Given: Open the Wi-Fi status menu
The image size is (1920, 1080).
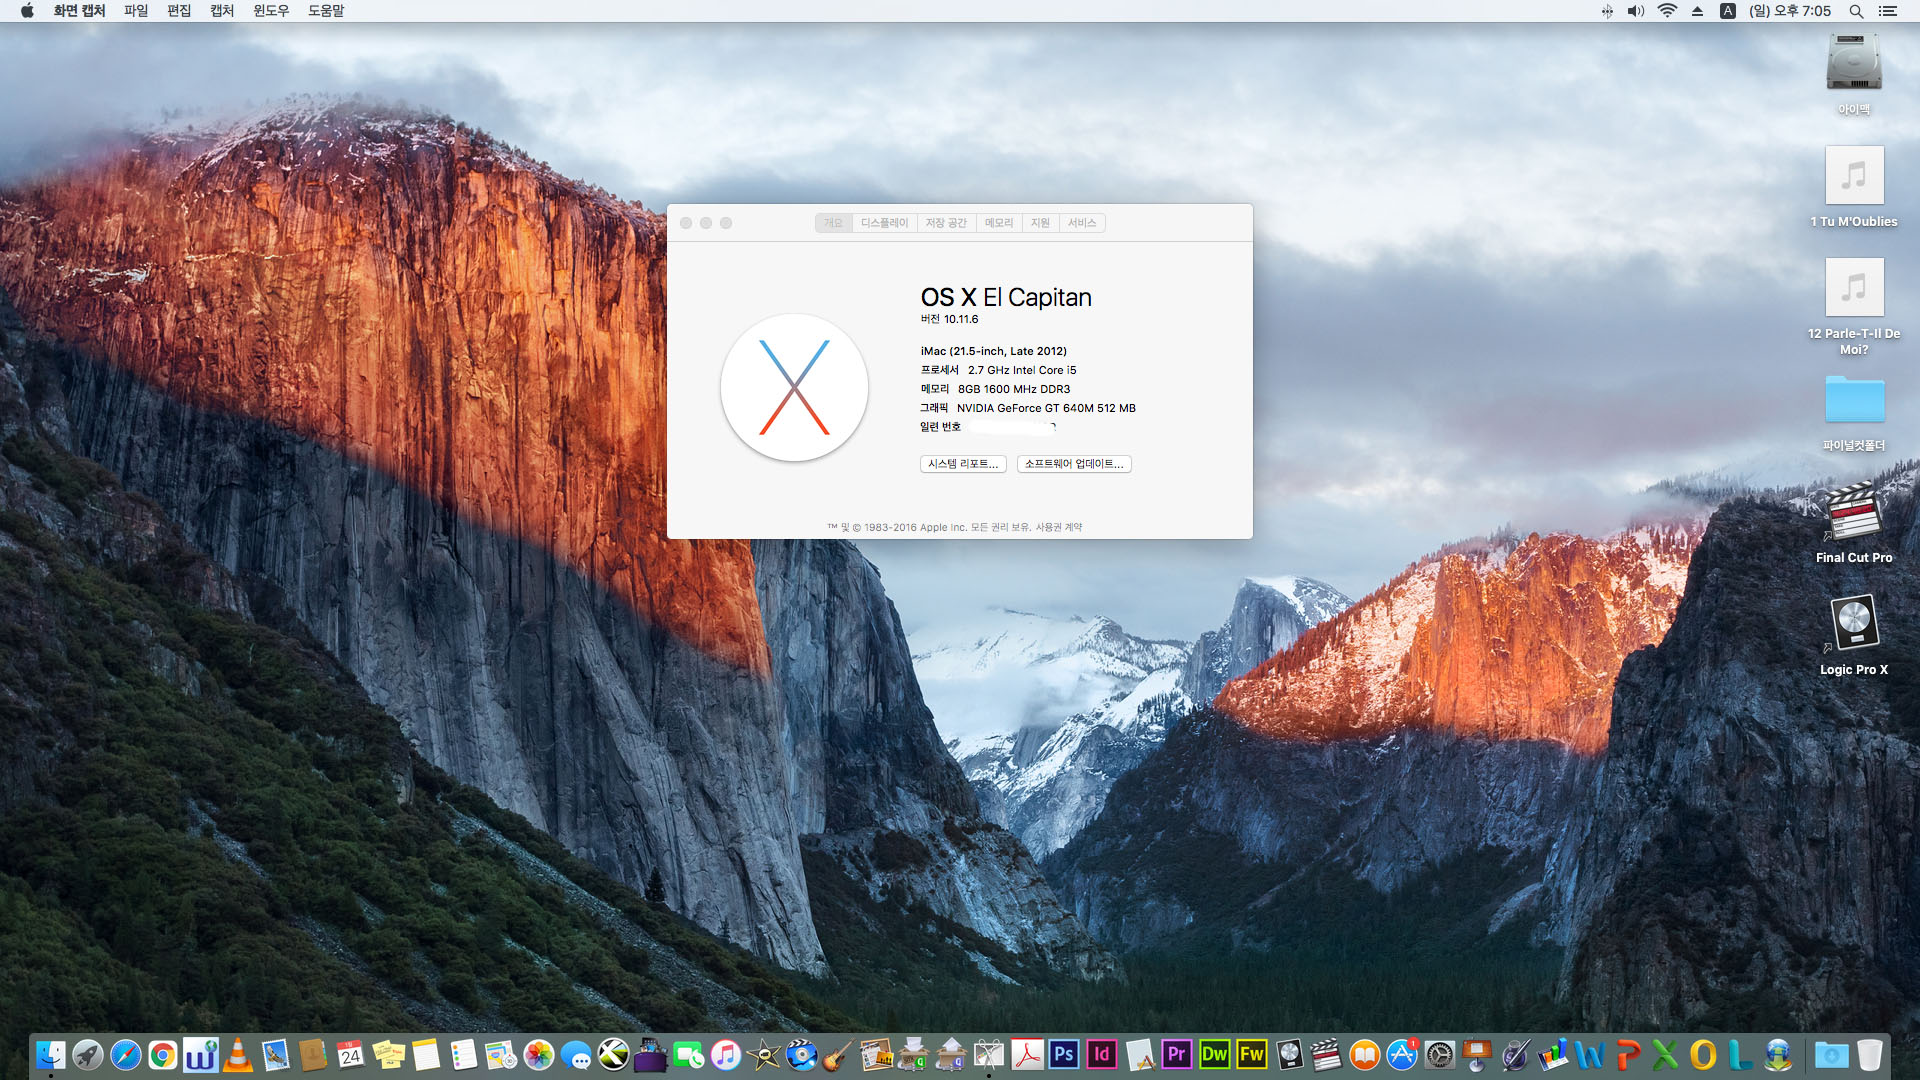Looking at the screenshot, I should pos(1667,11).
